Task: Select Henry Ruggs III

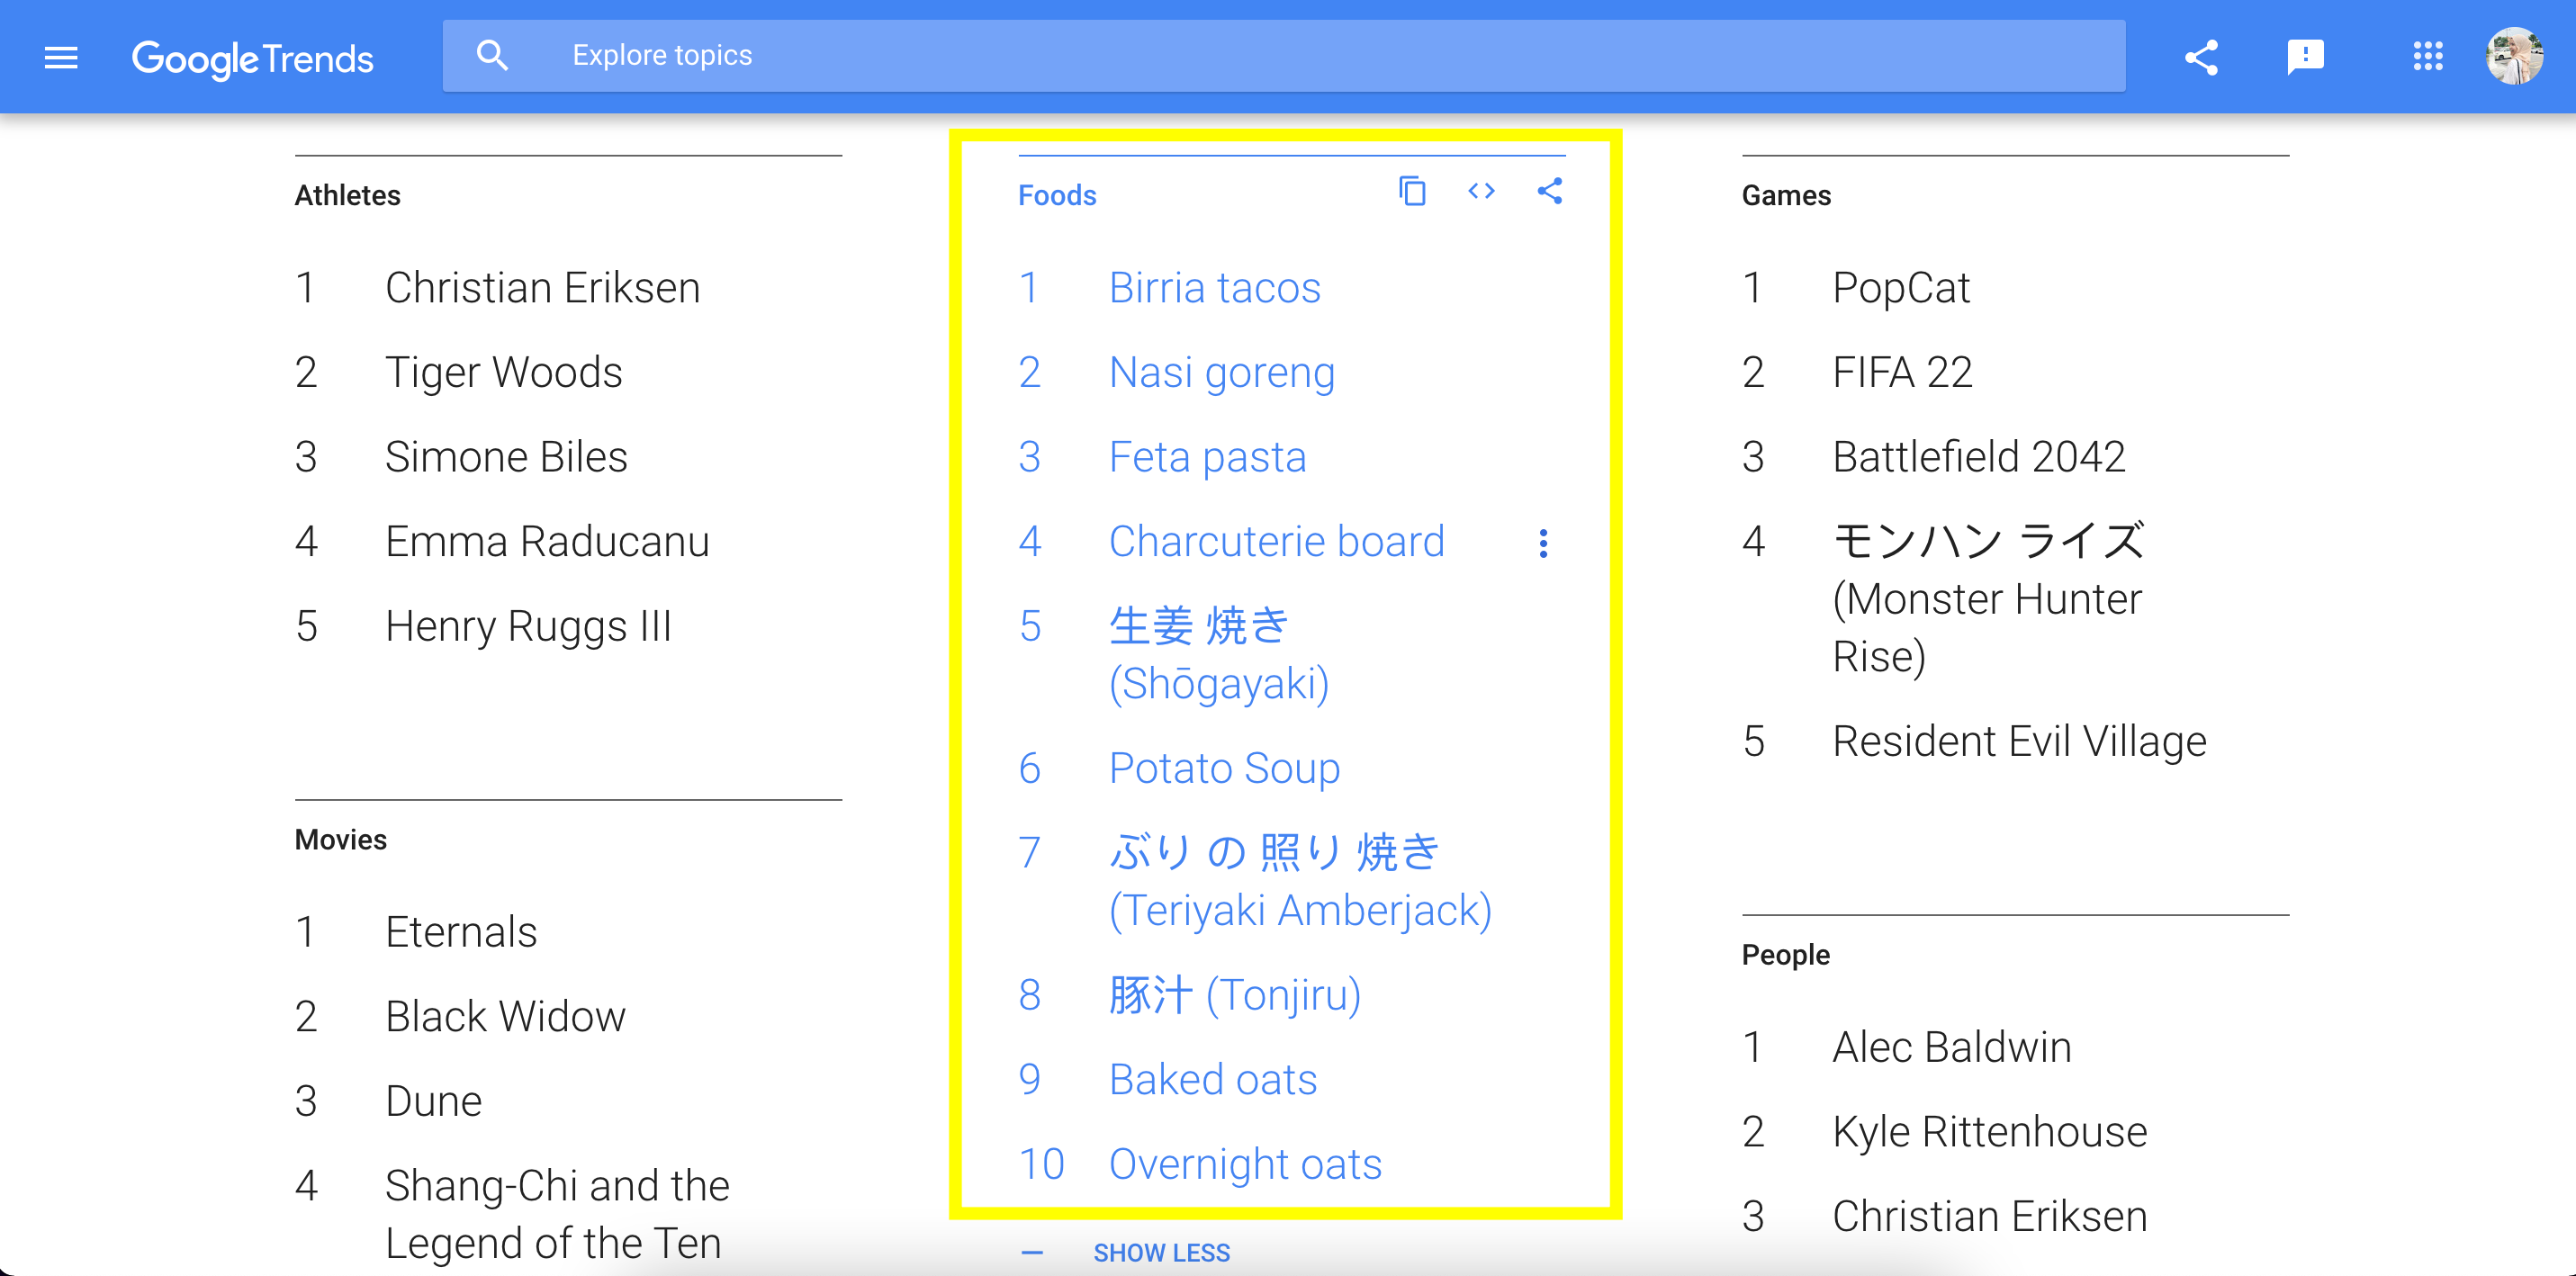Action: coord(528,627)
